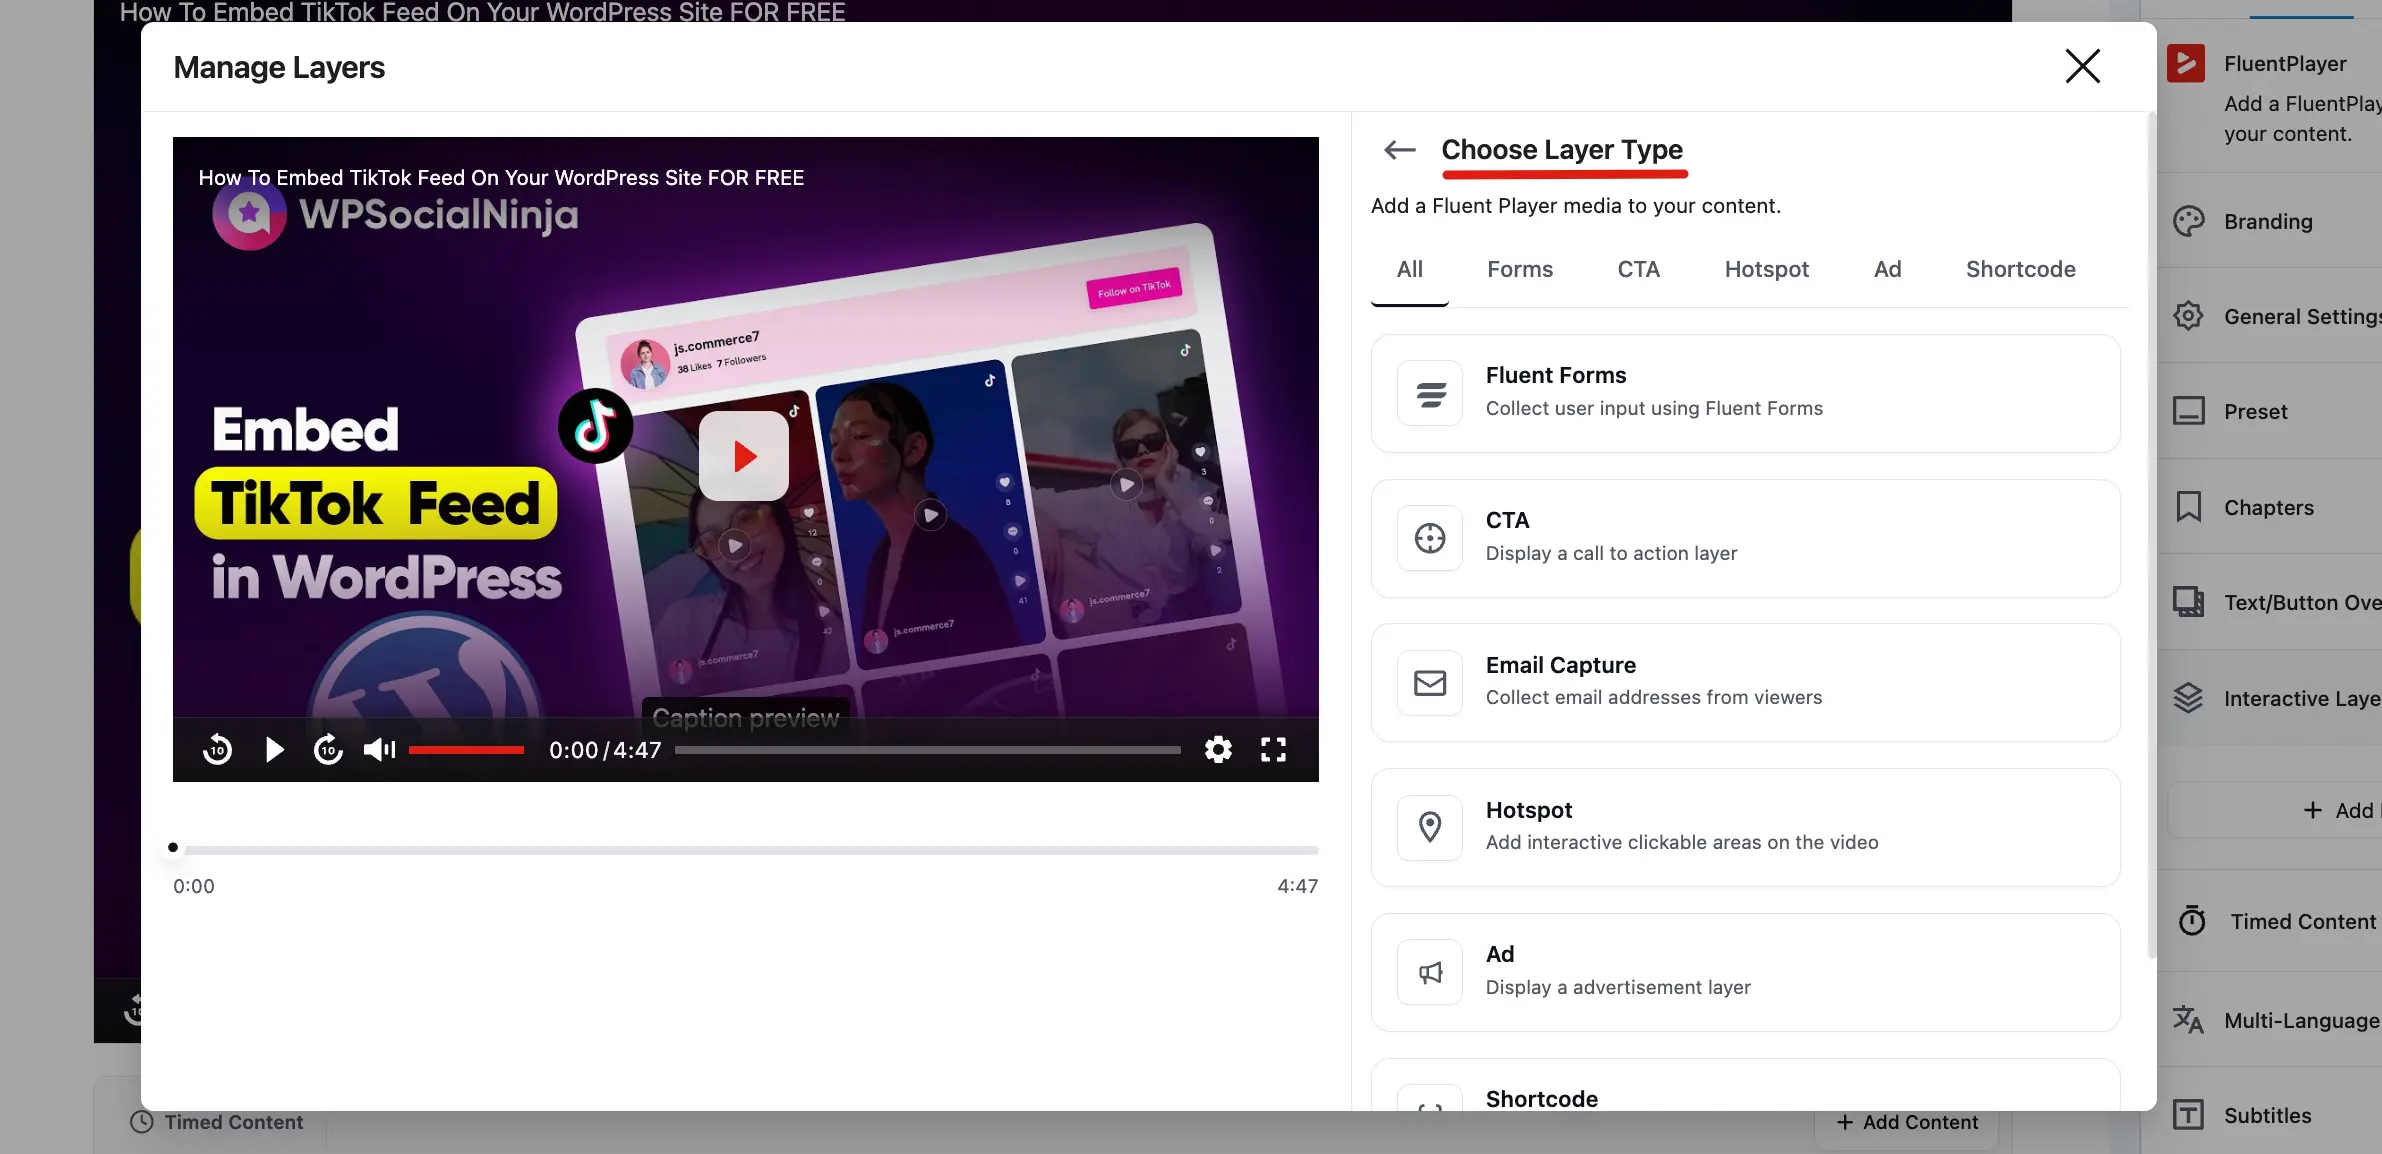Open the Preset section in sidebar
Viewport: 2382px width, 1154px height.
(2268, 411)
